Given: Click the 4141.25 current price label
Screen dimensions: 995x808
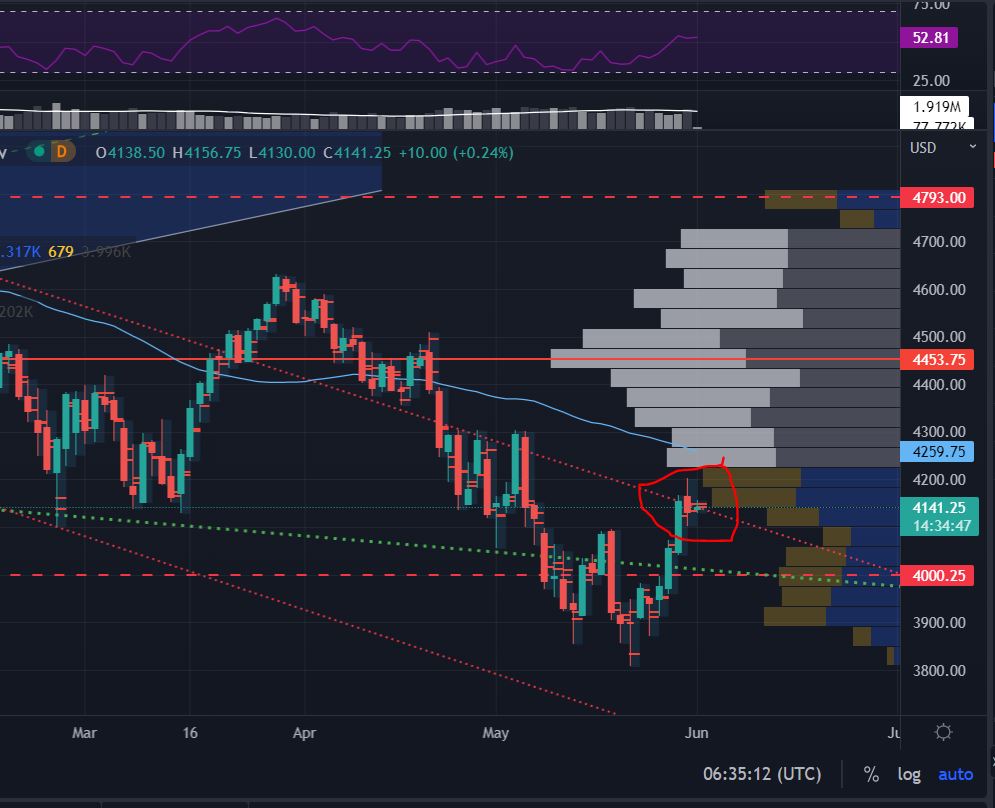Looking at the screenshot, I should click(x=939, y=508).
